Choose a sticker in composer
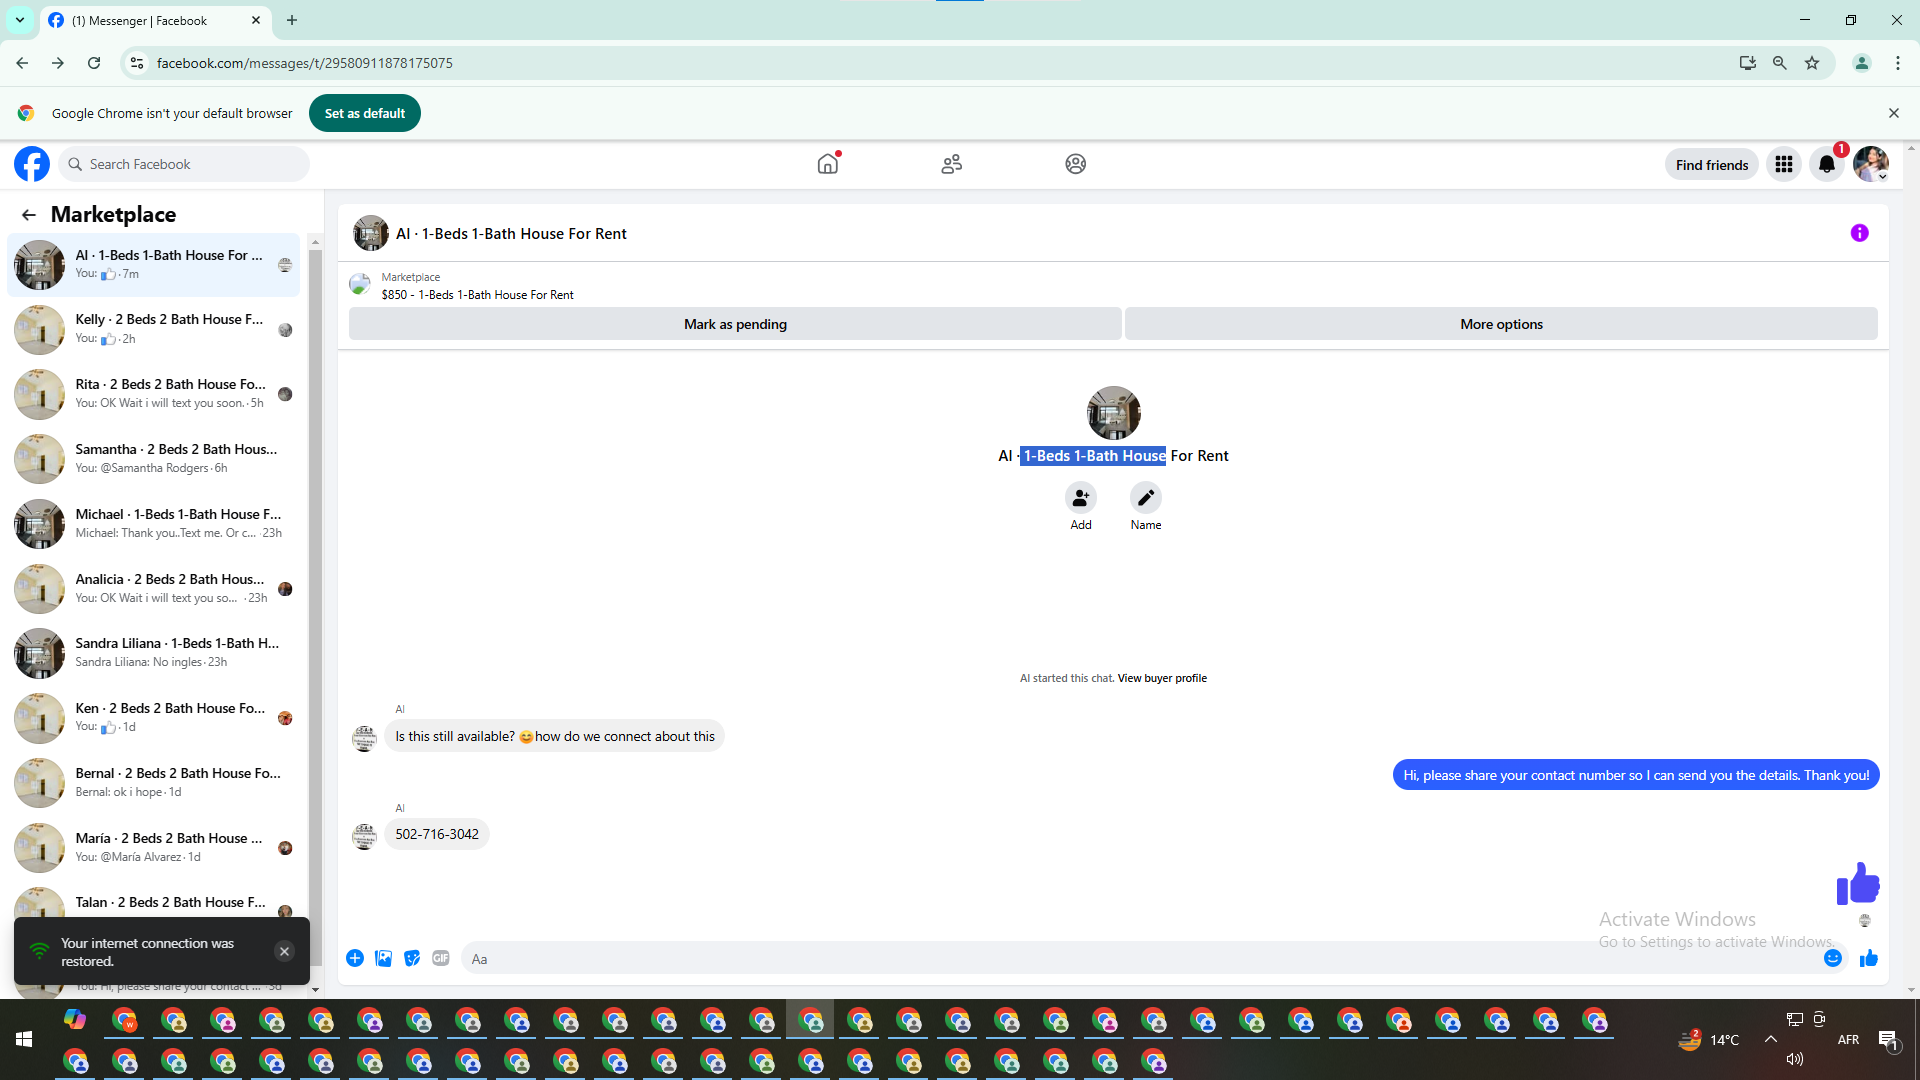The height and width of the screenshot is (1080, 1920). point(412,959)
